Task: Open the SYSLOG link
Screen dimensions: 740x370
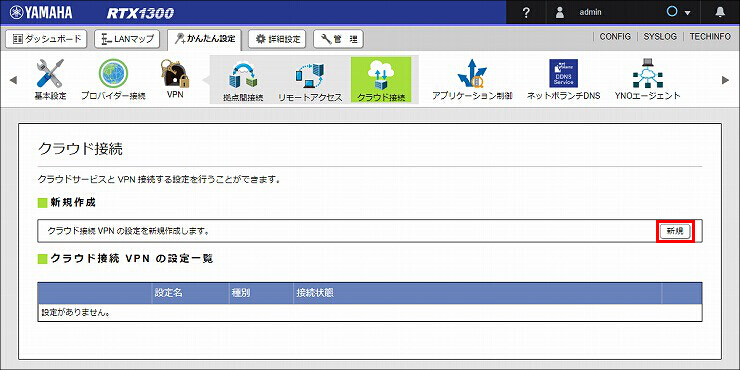Action: coord(660,37)
